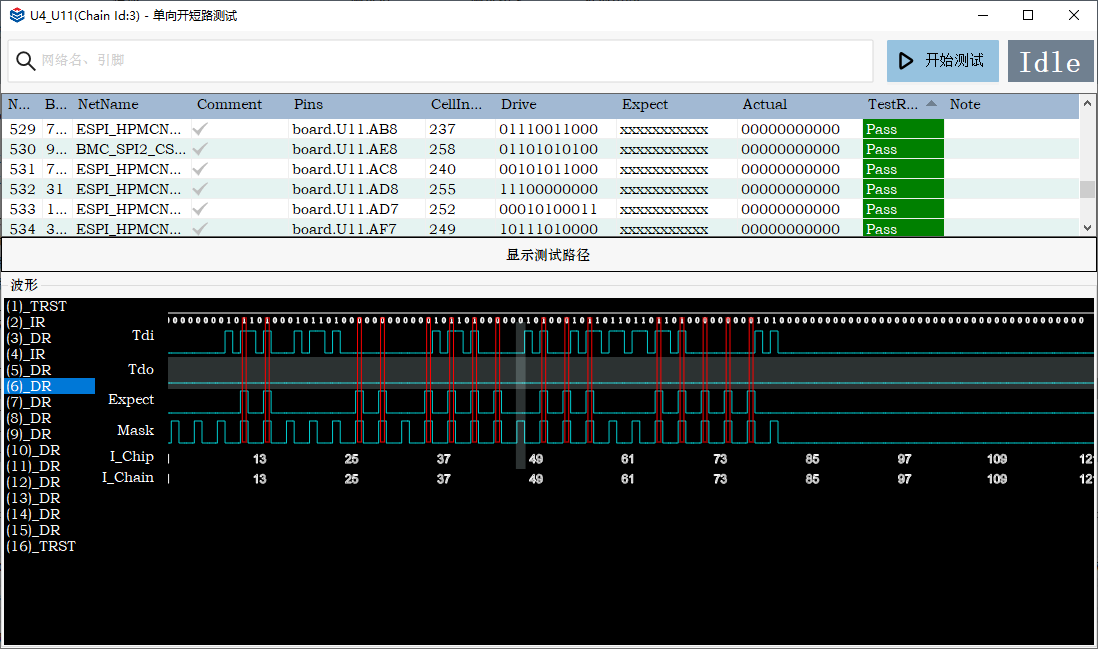Click the Idle status indicator

[x=1050, y=61]
